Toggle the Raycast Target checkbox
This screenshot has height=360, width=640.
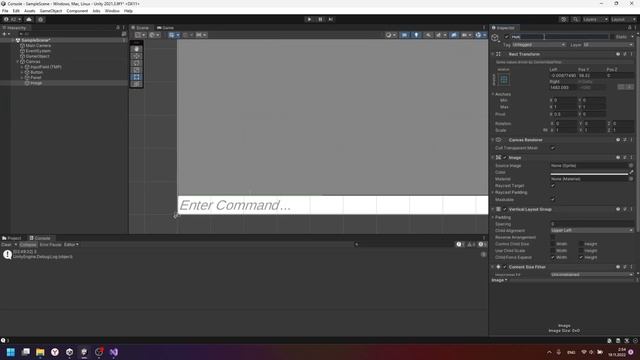(x=553, y=186)
